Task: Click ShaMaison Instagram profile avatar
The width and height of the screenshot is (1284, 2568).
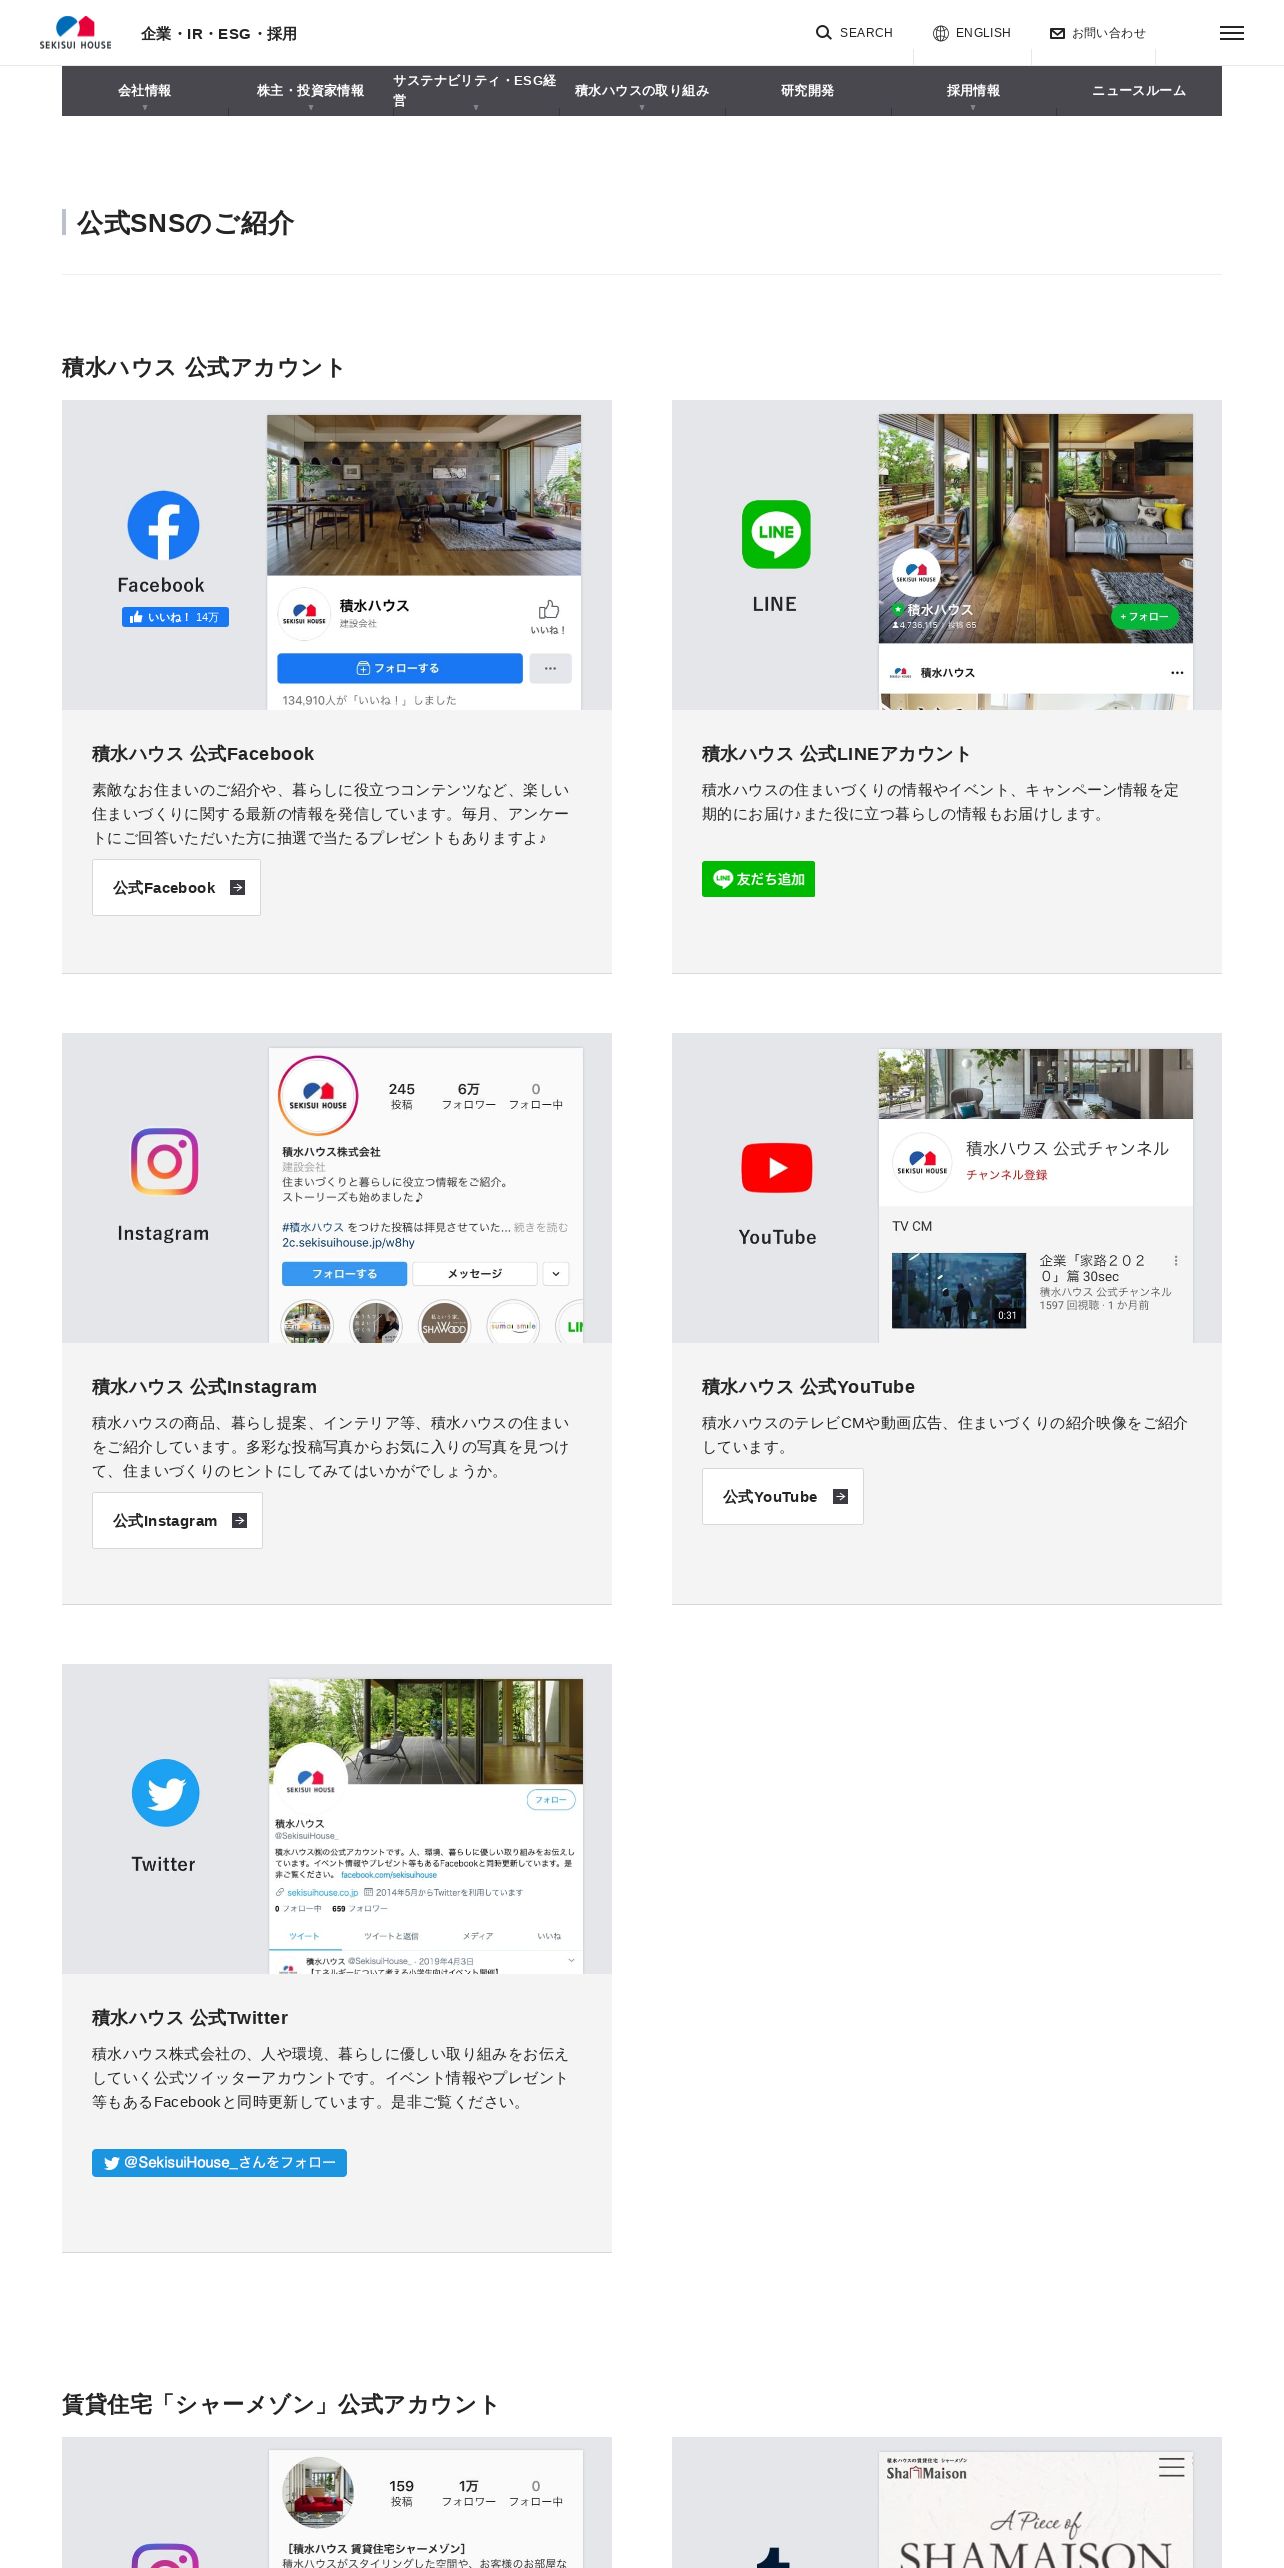Action: point(318,2492)
